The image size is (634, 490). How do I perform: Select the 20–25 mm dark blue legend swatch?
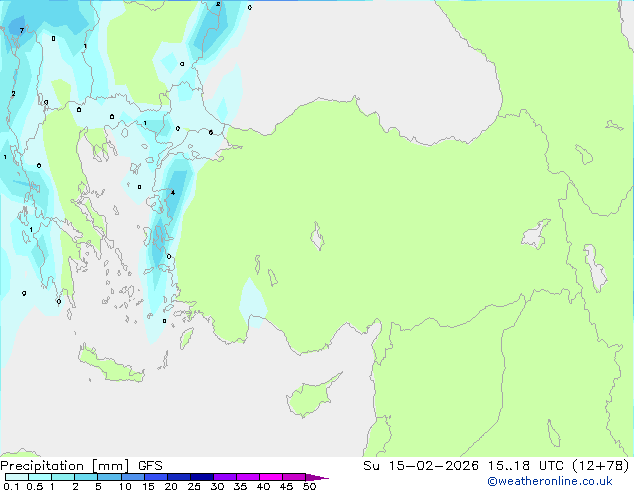pos(178,477)
